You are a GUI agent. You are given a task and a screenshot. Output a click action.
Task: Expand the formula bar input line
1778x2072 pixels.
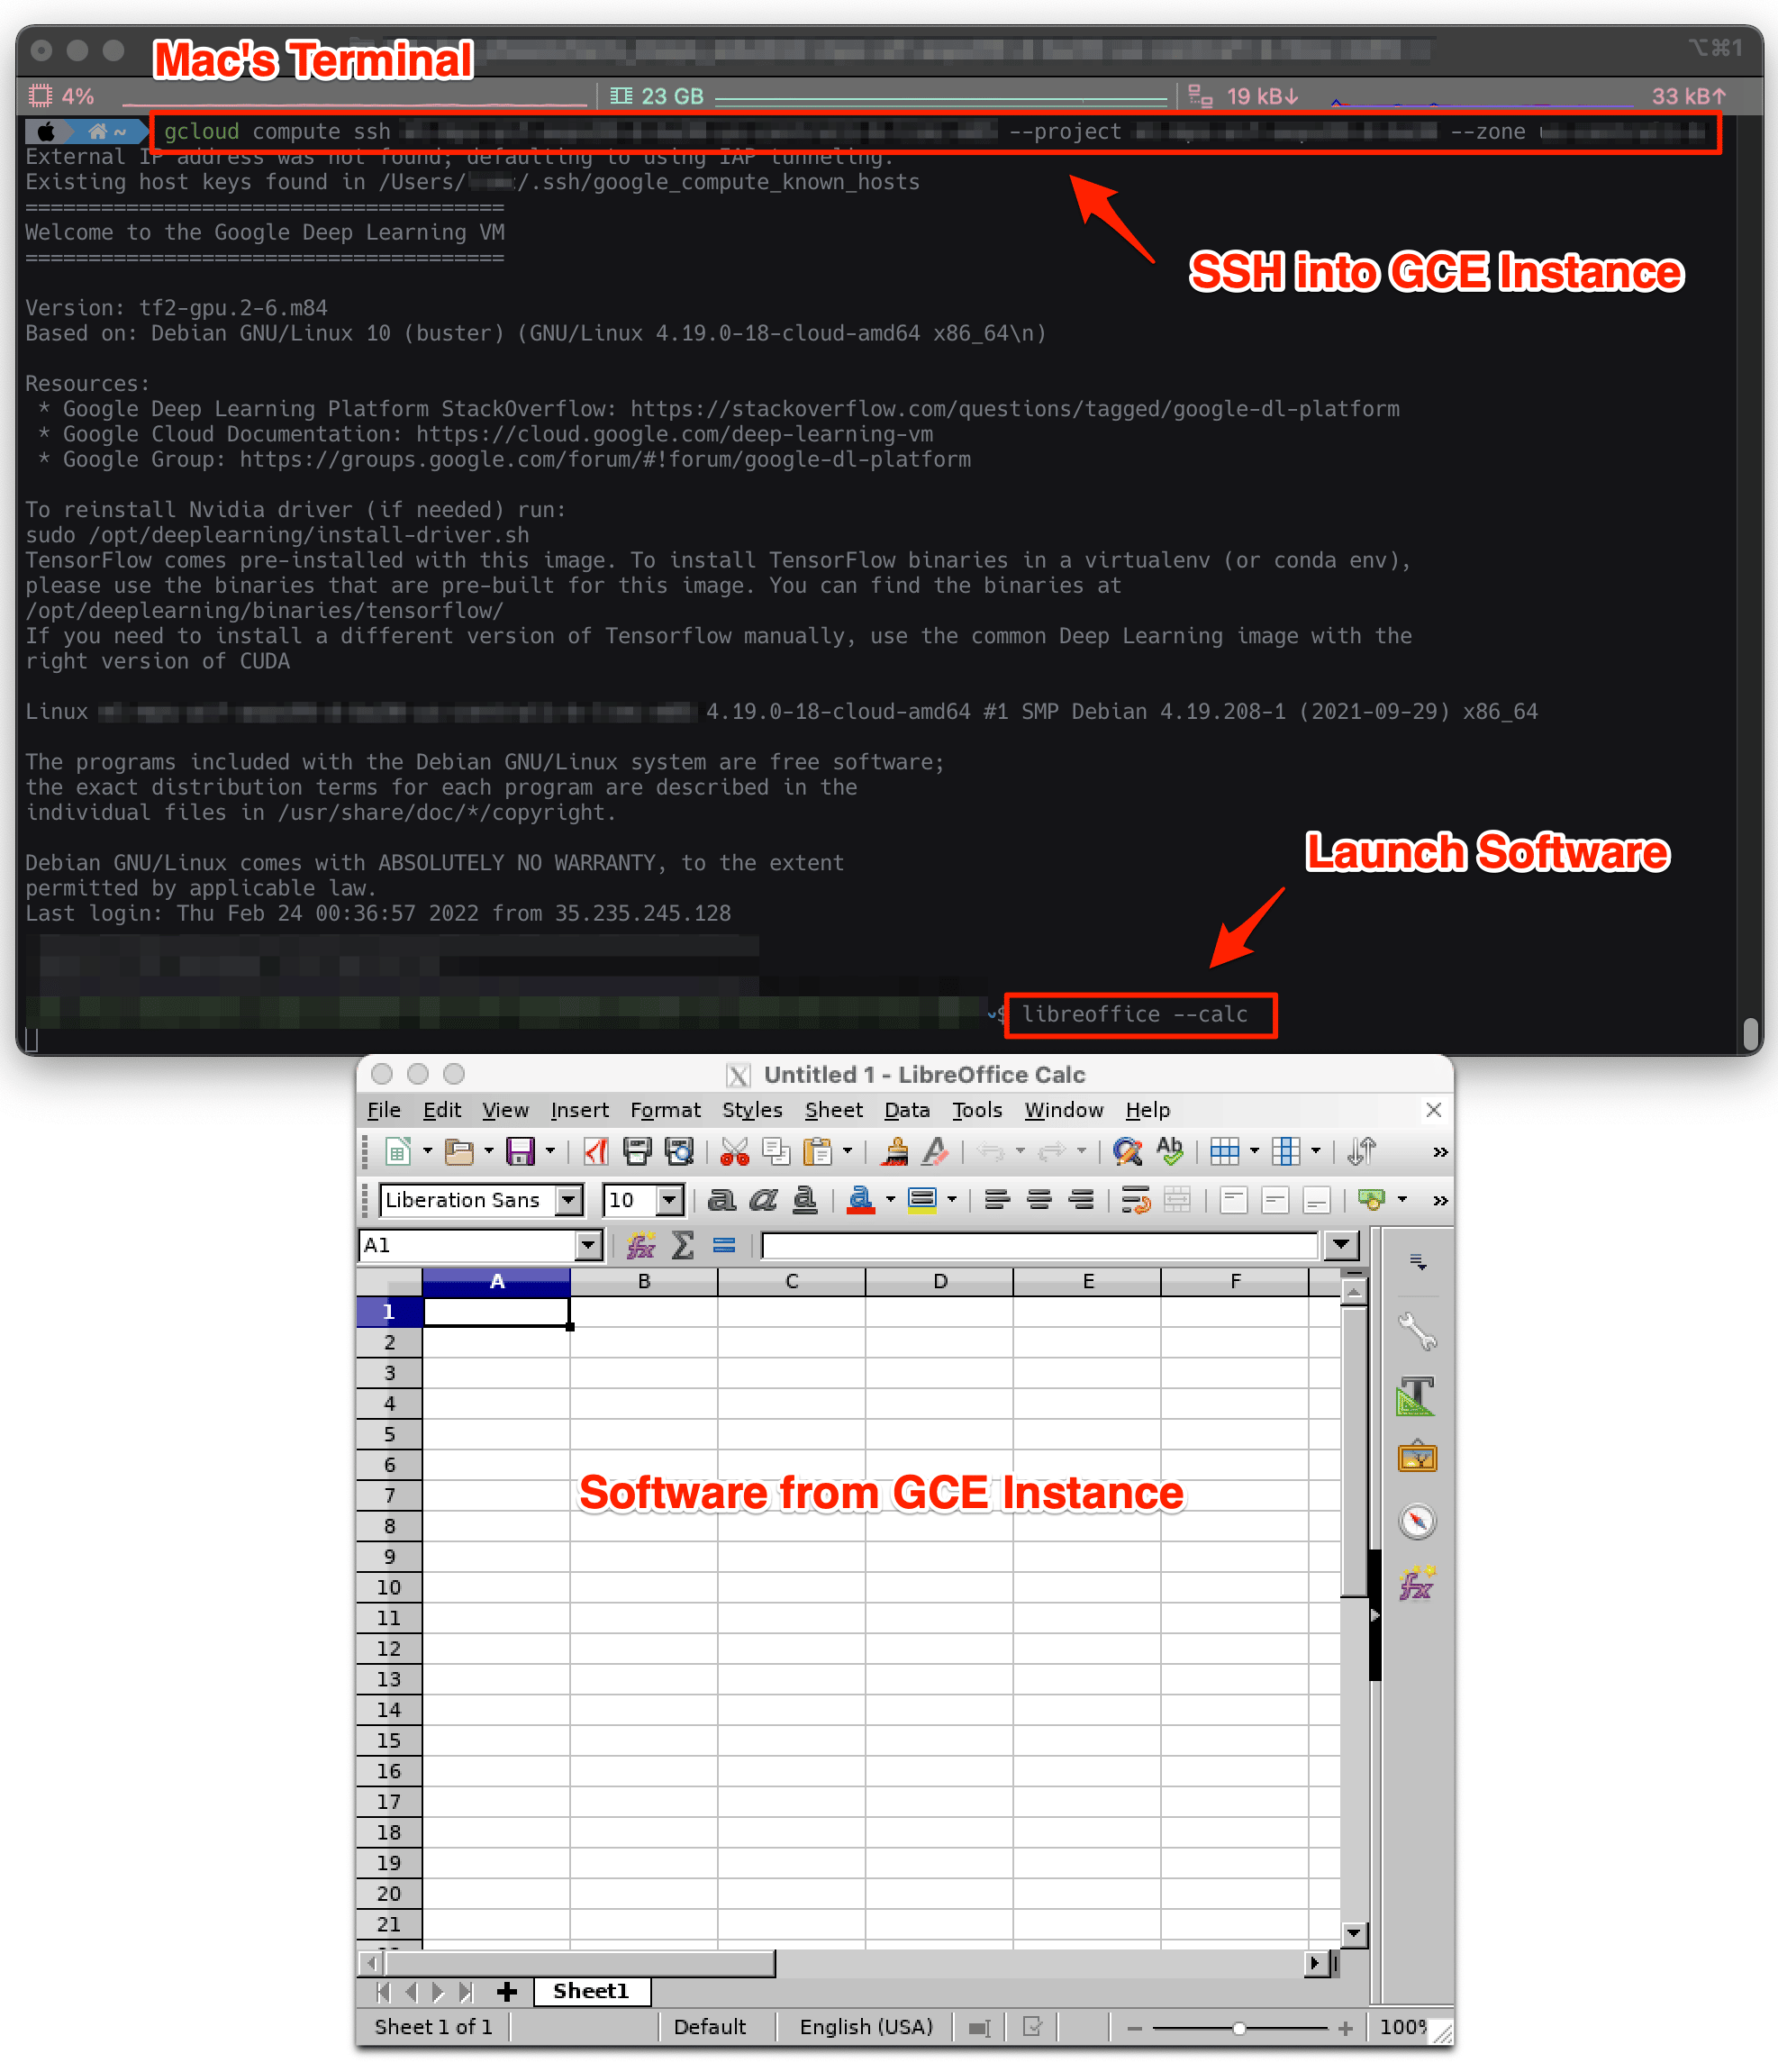click(1341, 1245)
